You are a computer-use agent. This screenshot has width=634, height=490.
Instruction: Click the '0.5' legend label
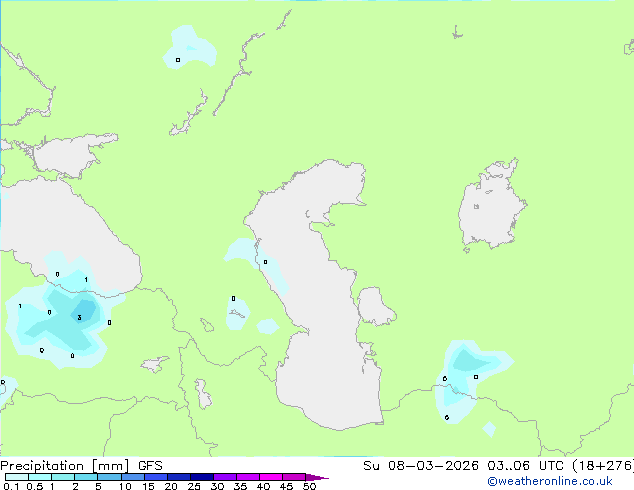tap(34, 486)
